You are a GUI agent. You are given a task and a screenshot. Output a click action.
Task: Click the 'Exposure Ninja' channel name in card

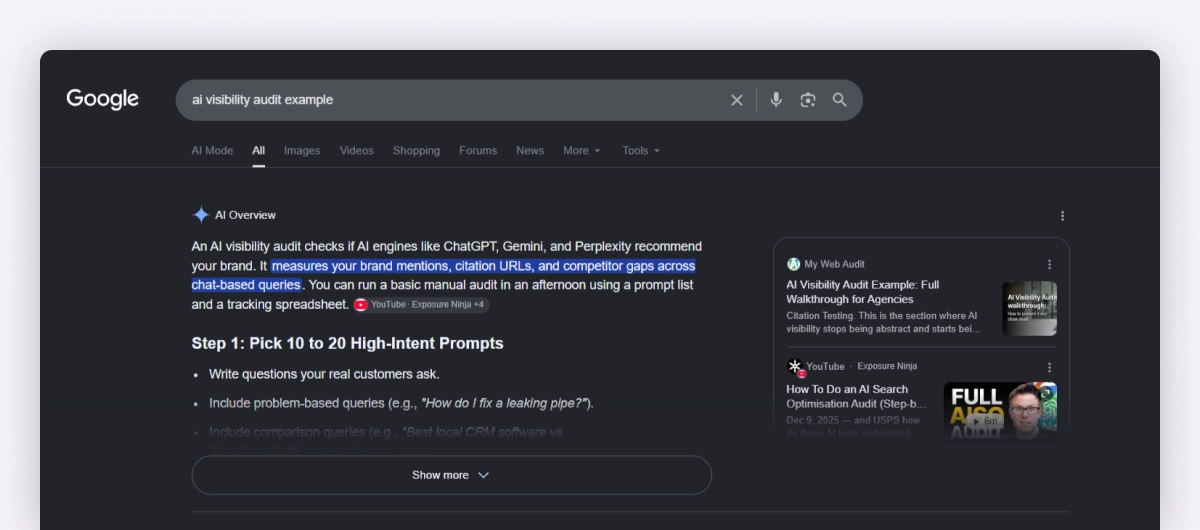(x=887, y=367)
